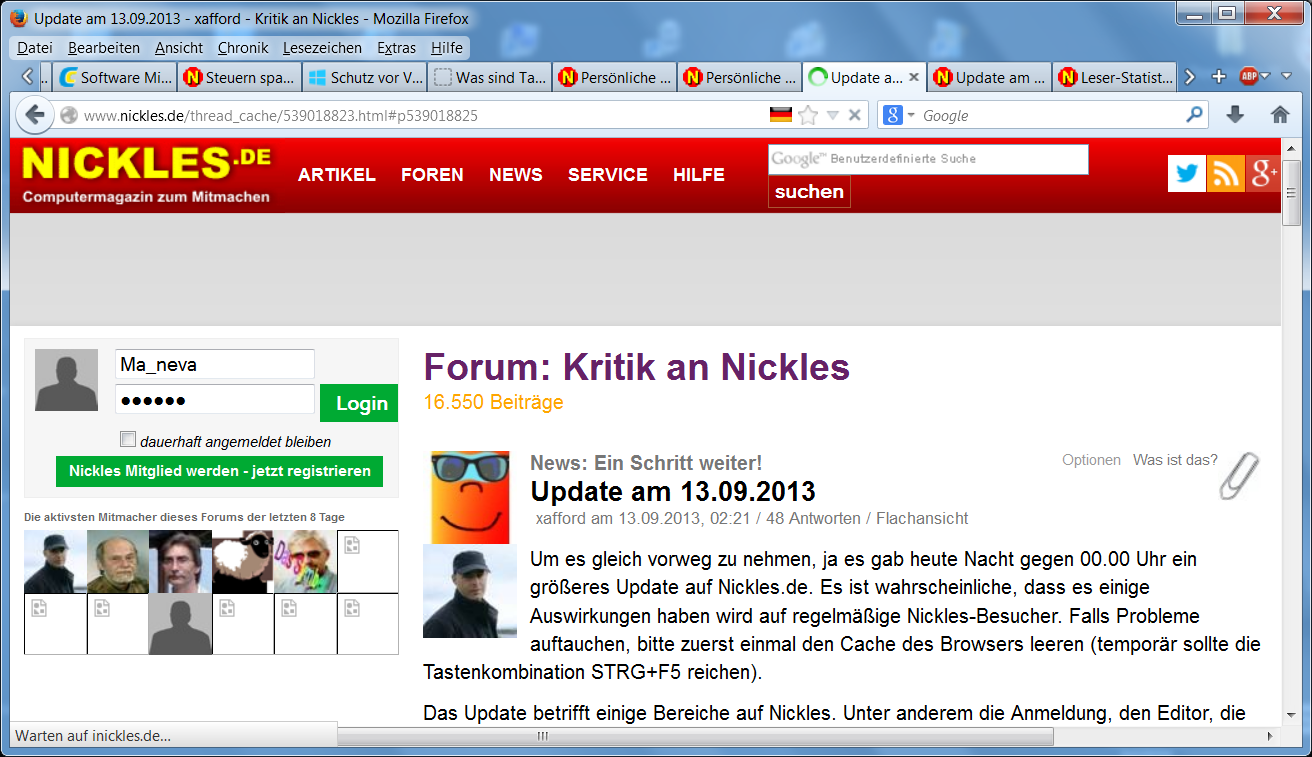
Task: Switch to the 'Steuern spa...' tab
Action: click(x=239, y=77)
